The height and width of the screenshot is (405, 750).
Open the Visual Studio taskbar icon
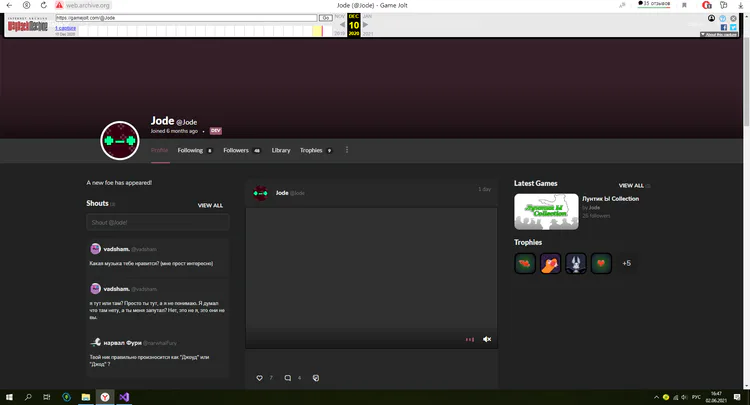124,397
